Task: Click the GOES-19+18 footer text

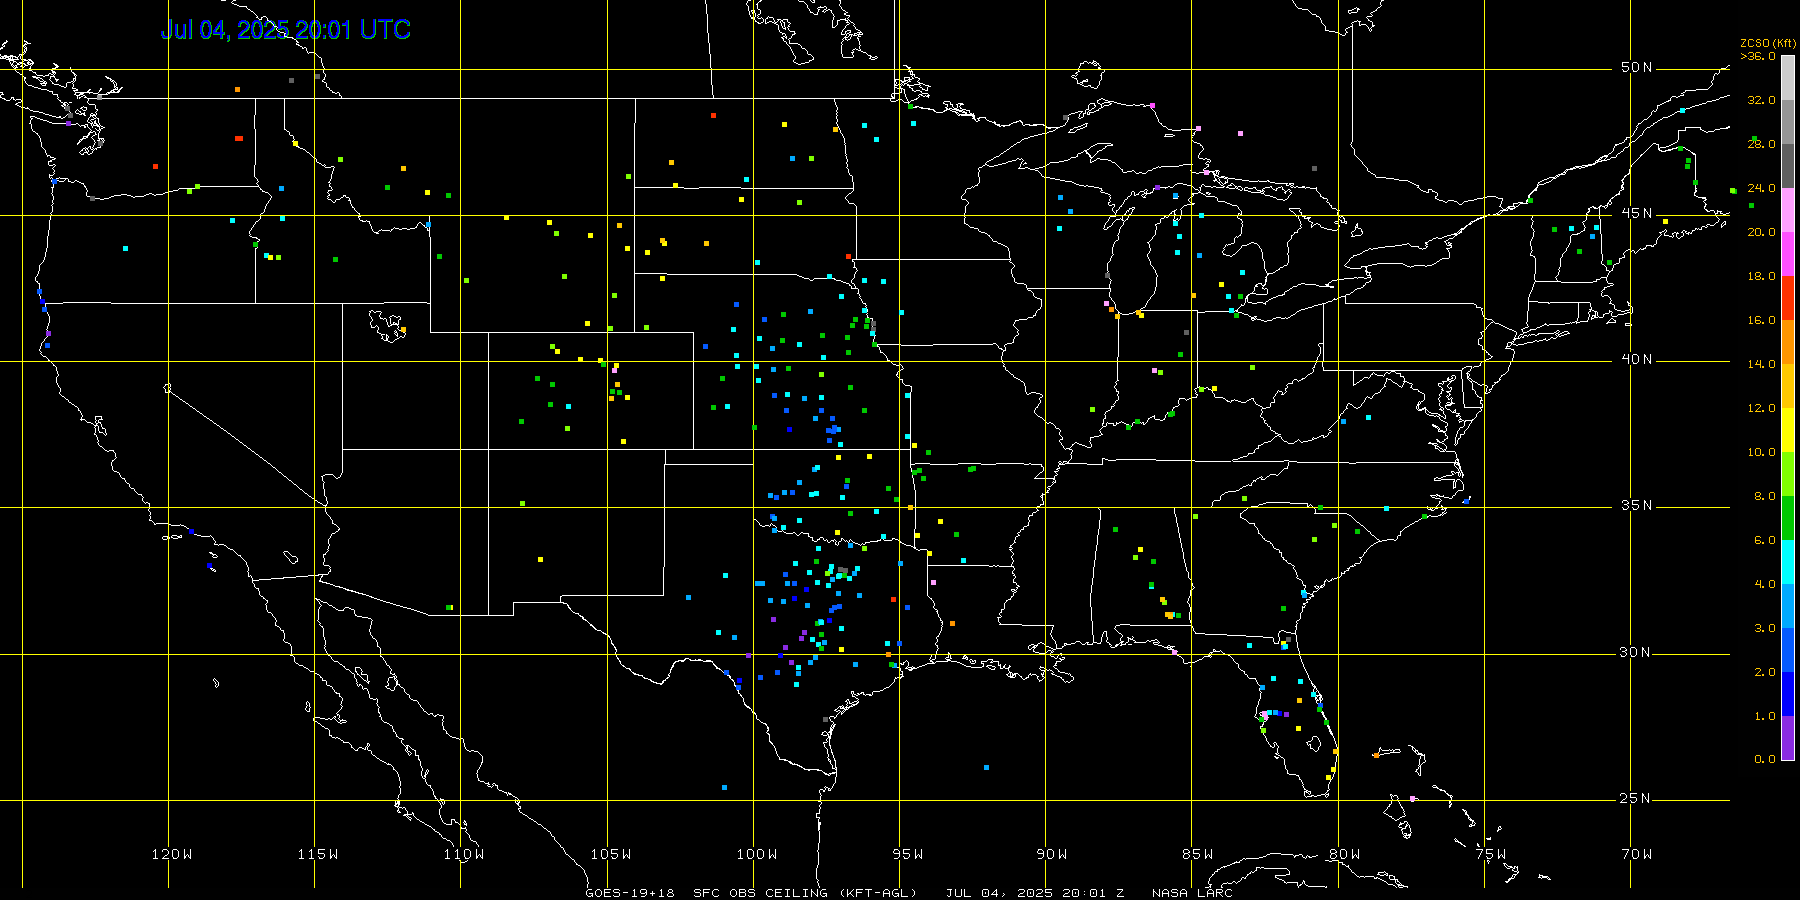Action: (630, 893)
